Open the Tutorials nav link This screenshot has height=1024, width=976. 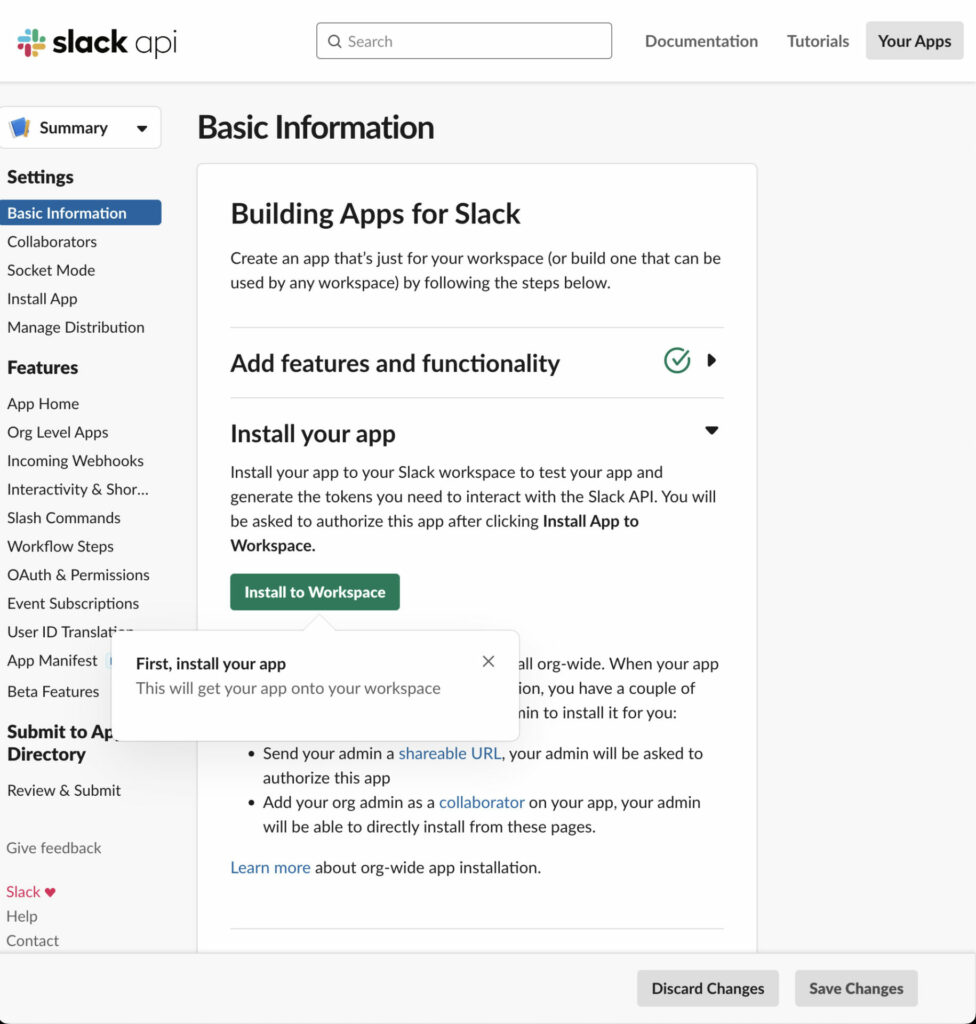(818, 41)
